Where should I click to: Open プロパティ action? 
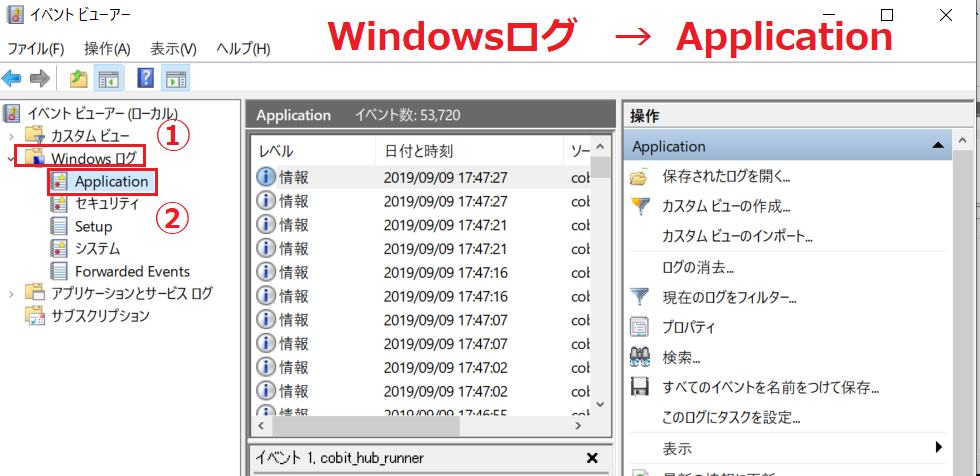click(688, 327)
